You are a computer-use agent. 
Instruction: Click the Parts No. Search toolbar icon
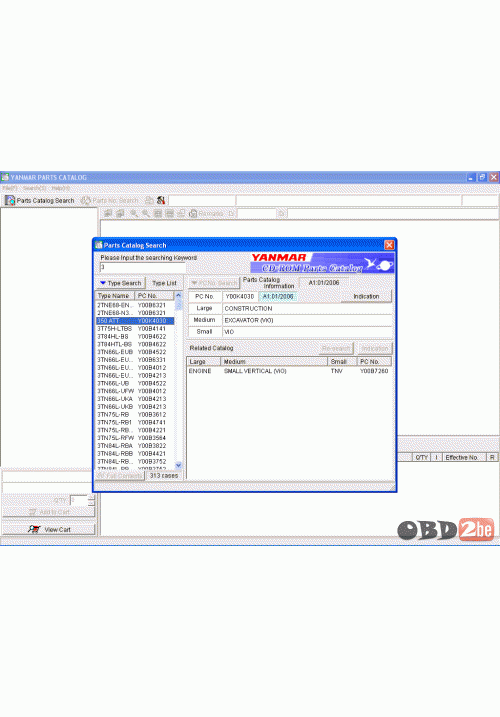pos(85,200)
